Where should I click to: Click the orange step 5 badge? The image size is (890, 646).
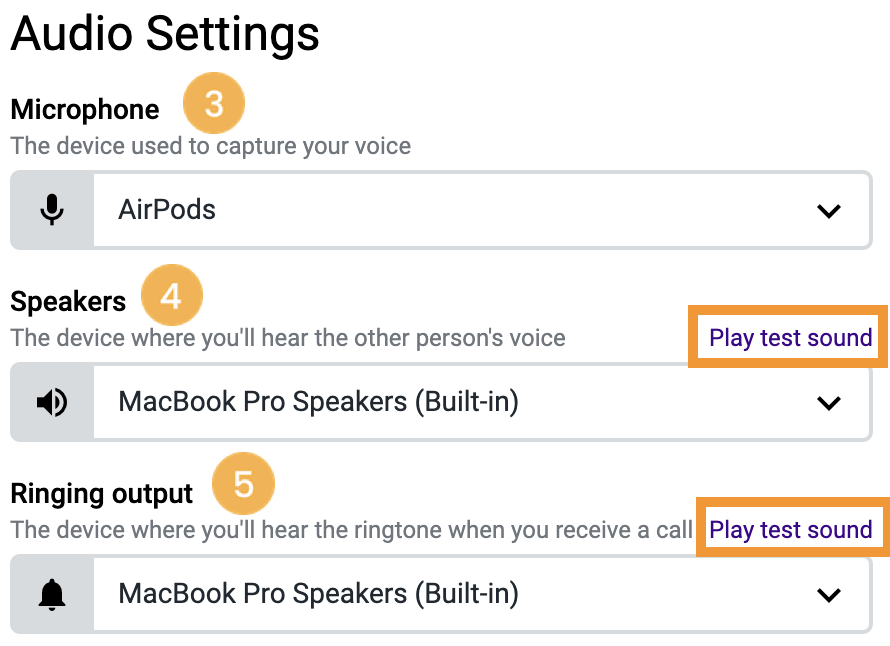[243, 484]
